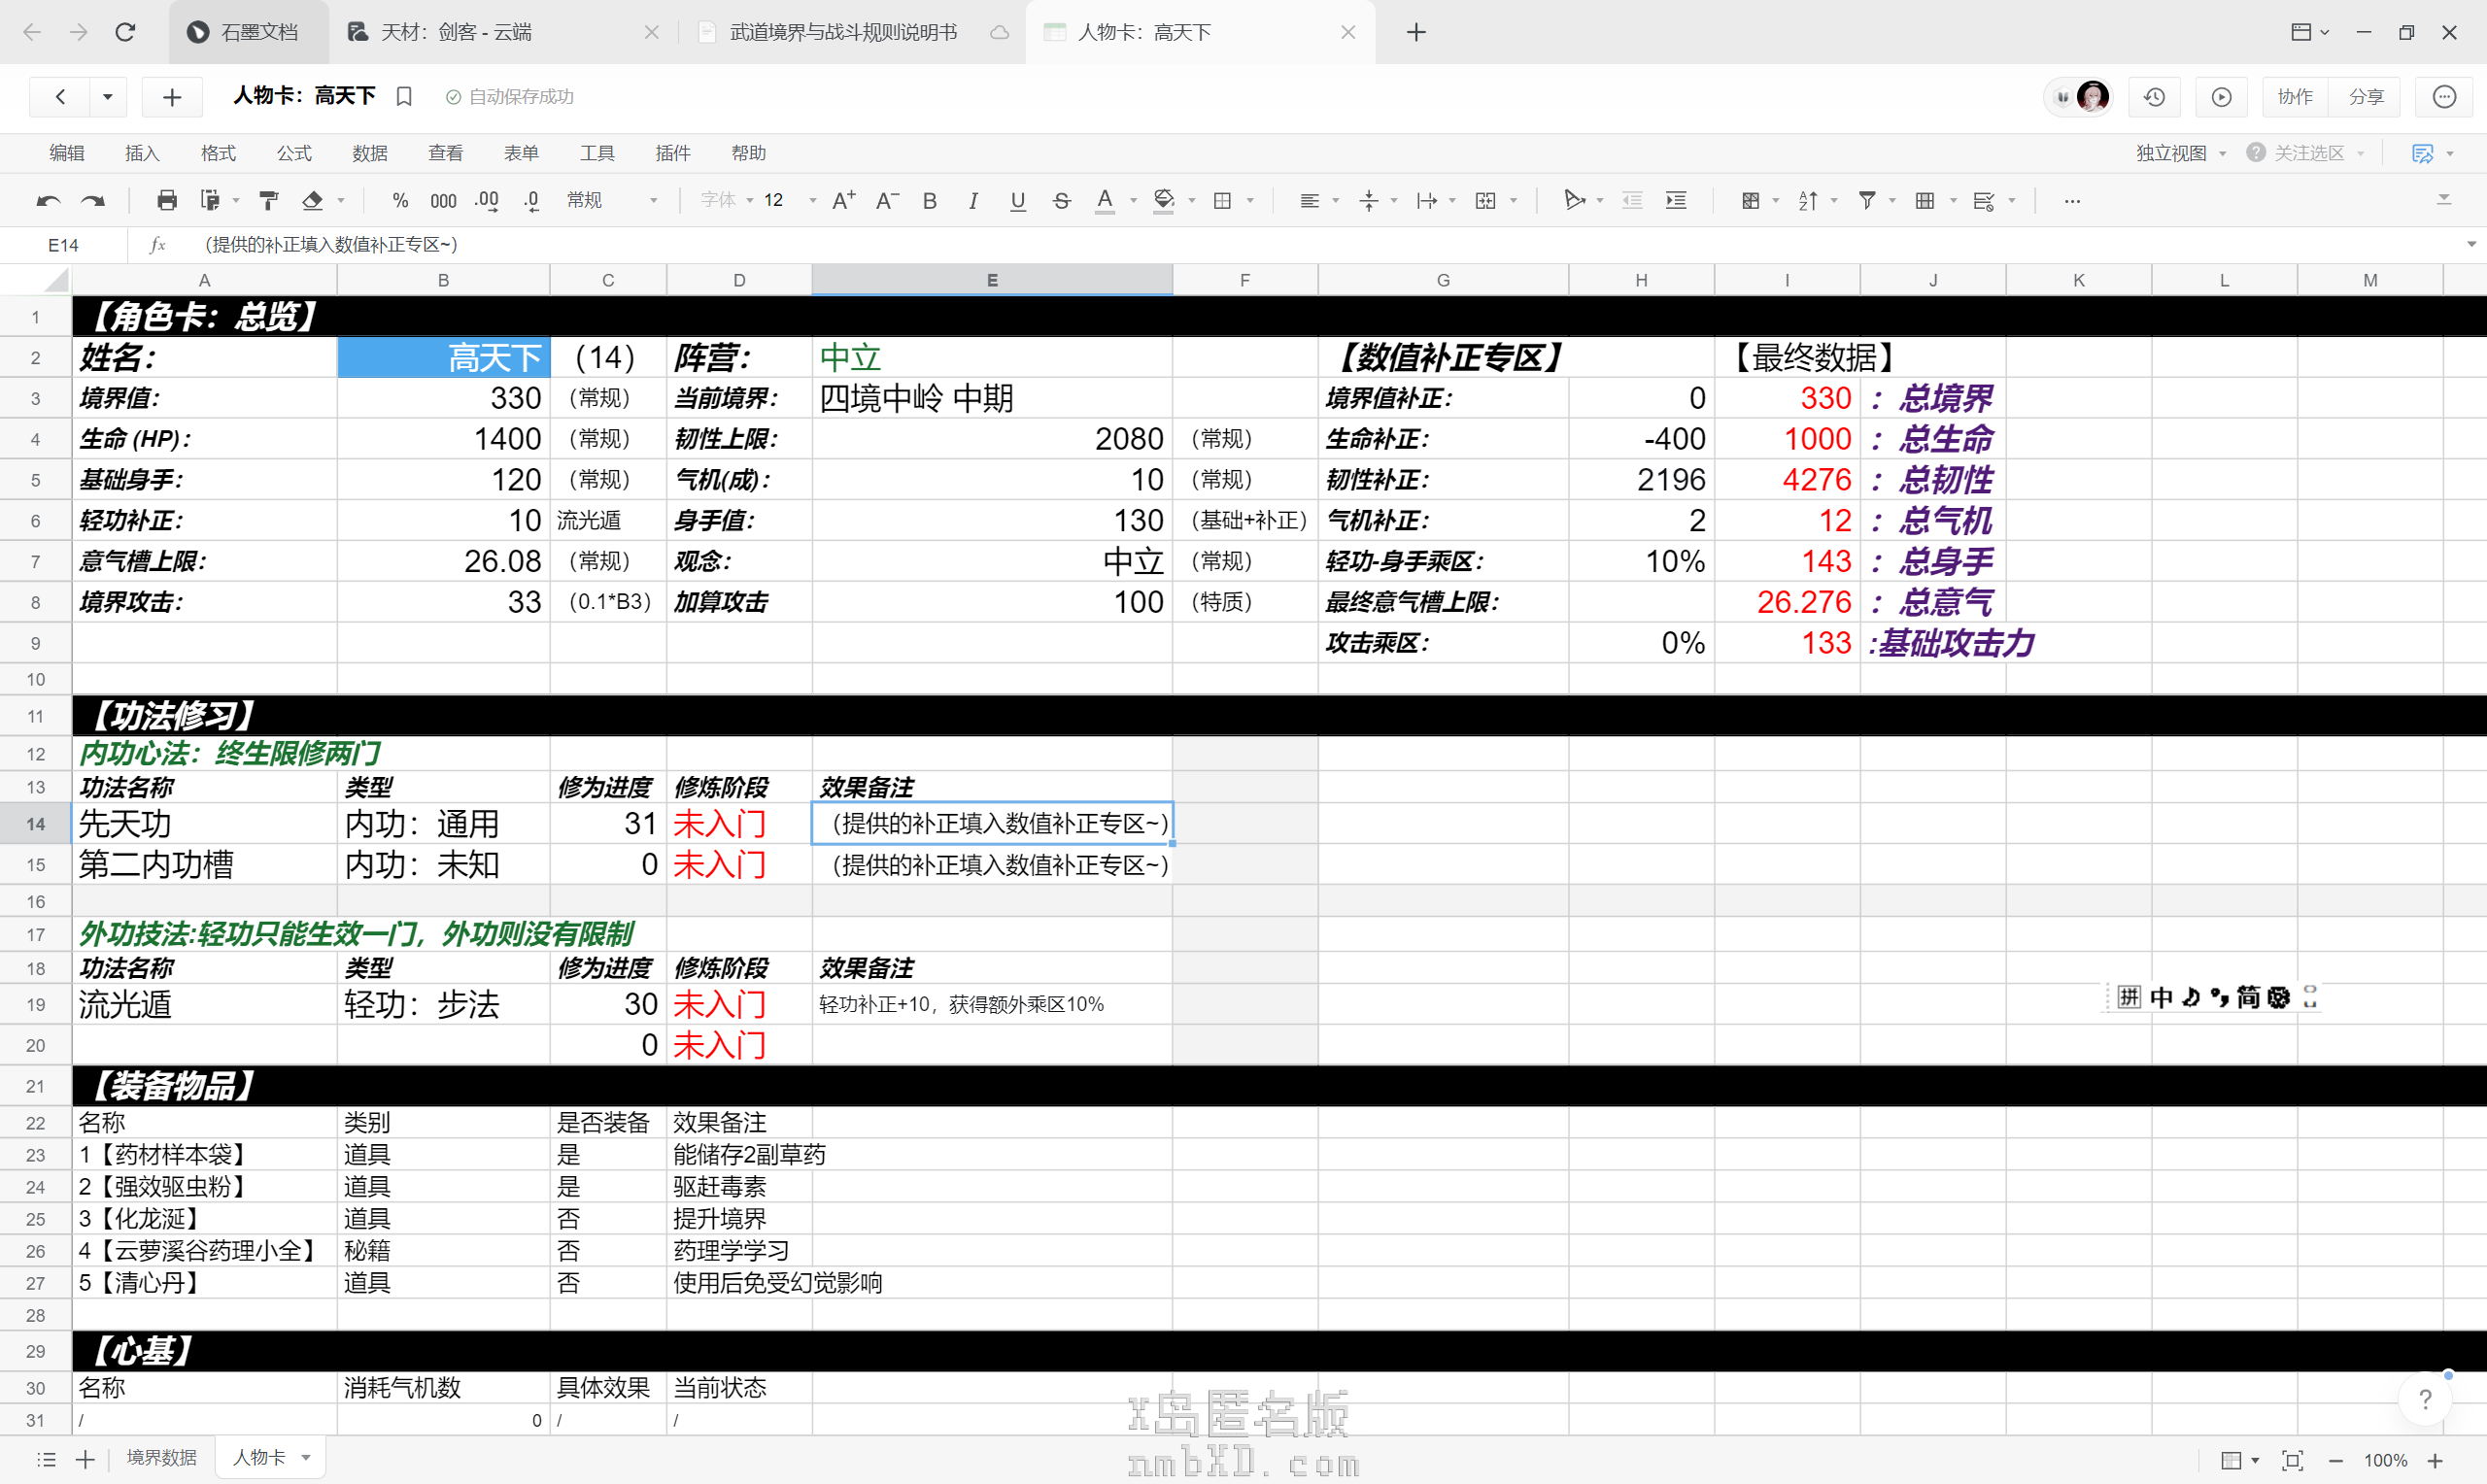The height and width of the screenshot is (1484, 2487).
Task: Select the format painter tool
Action: coord(268,201)
